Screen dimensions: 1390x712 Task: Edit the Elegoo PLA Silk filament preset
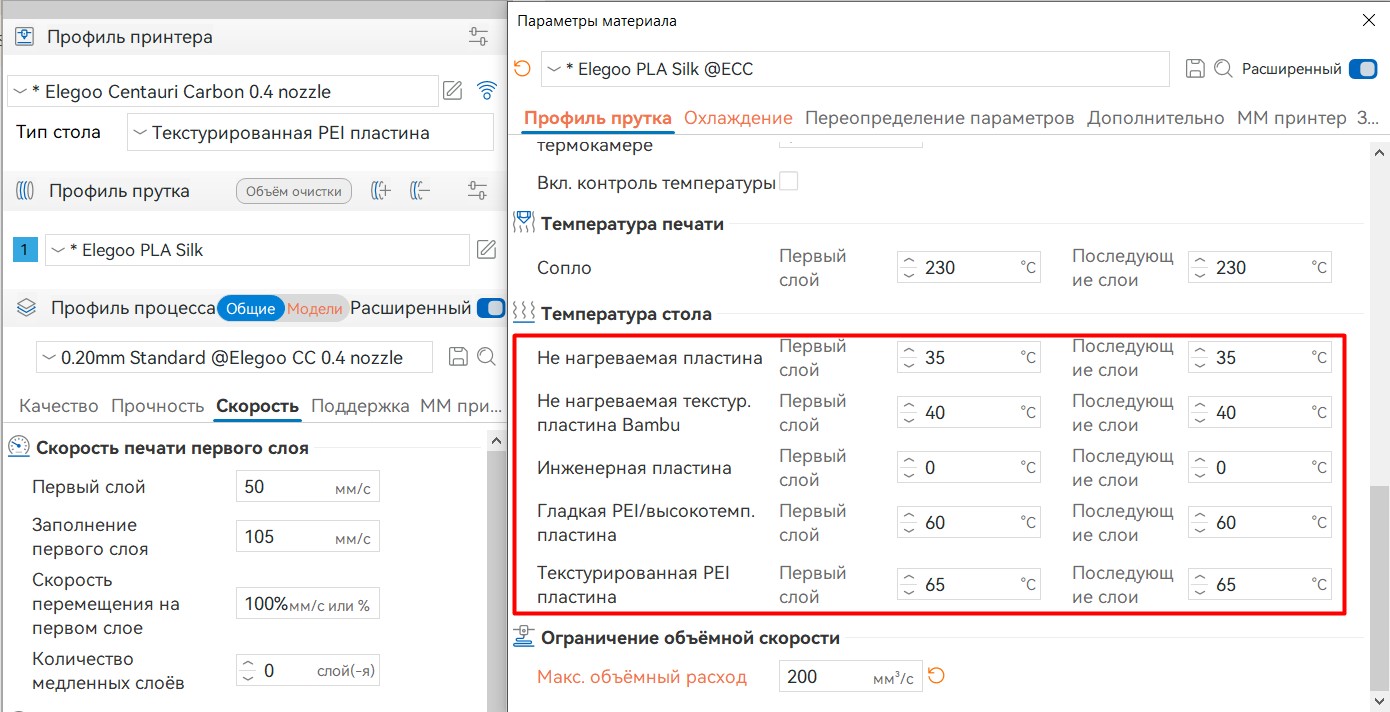pos(486,250)
